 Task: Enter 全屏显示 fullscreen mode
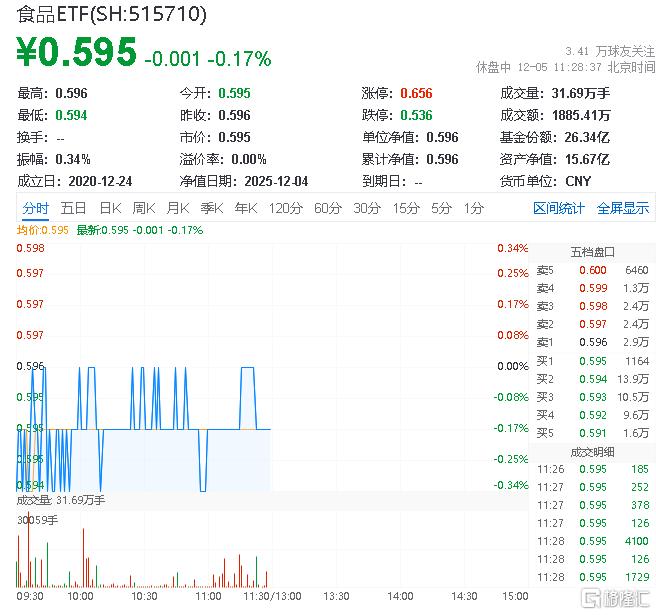tap(622, 208)
